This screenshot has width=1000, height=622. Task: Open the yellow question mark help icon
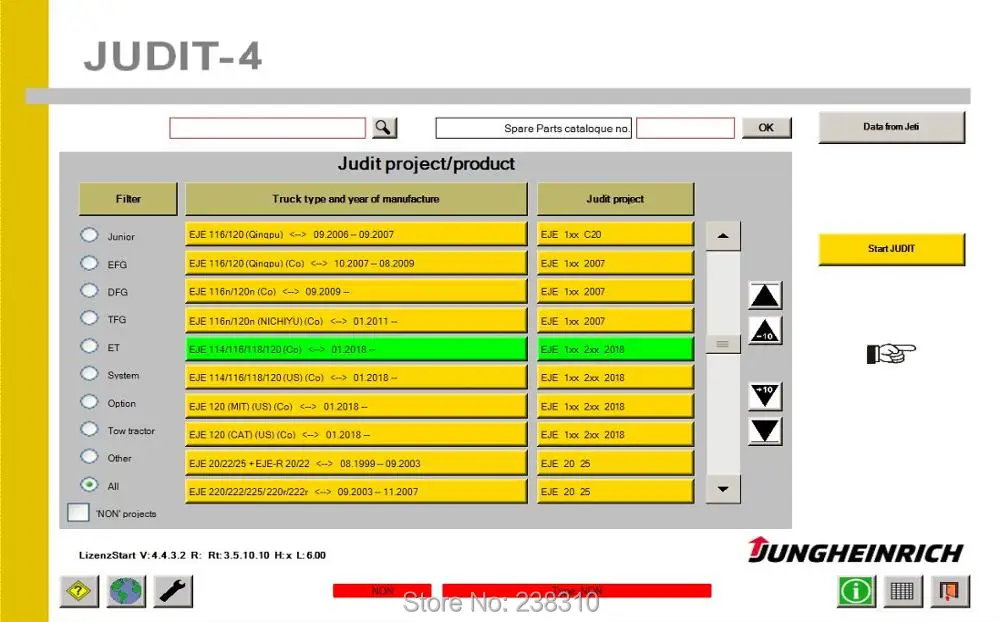[x=79, y=591]
